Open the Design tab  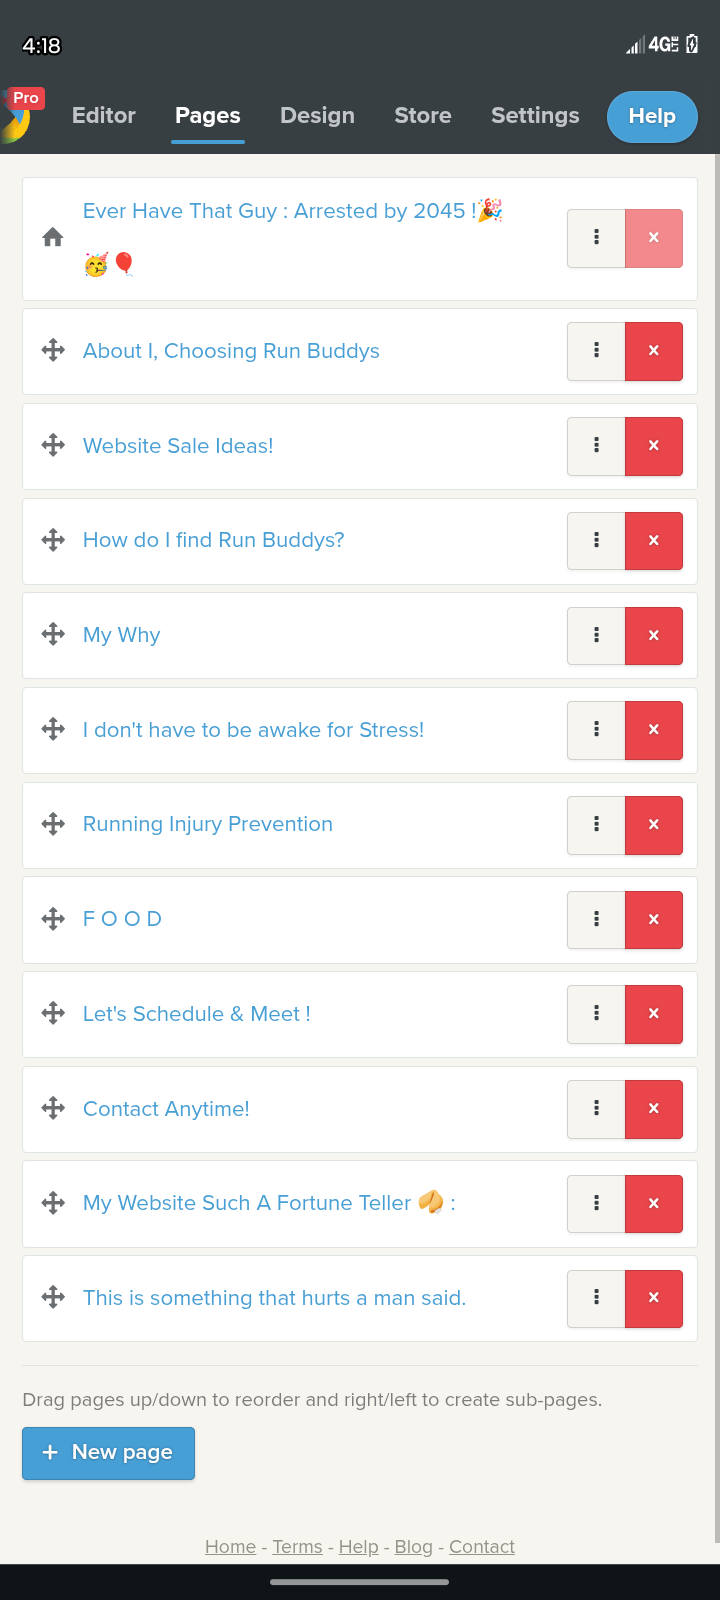(317, 116)
